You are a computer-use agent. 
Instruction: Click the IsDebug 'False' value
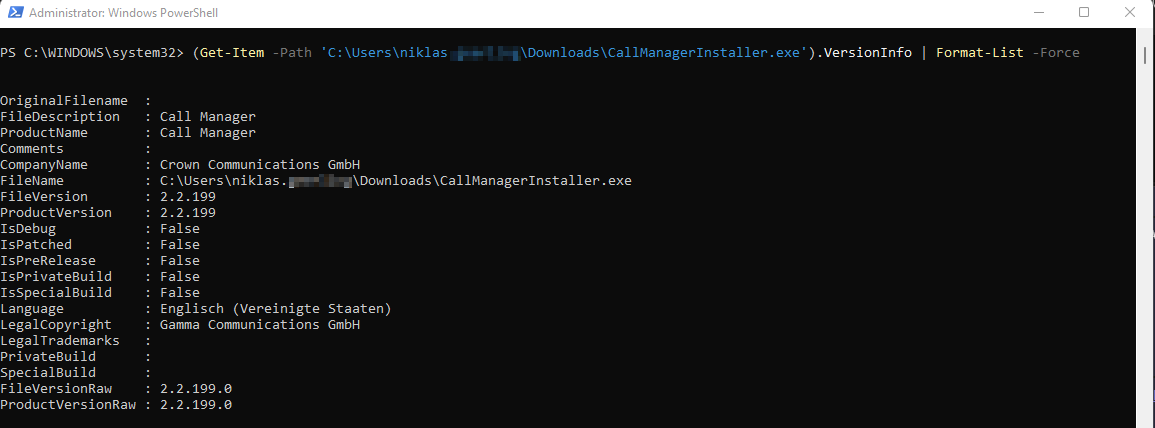click(179, 229)
